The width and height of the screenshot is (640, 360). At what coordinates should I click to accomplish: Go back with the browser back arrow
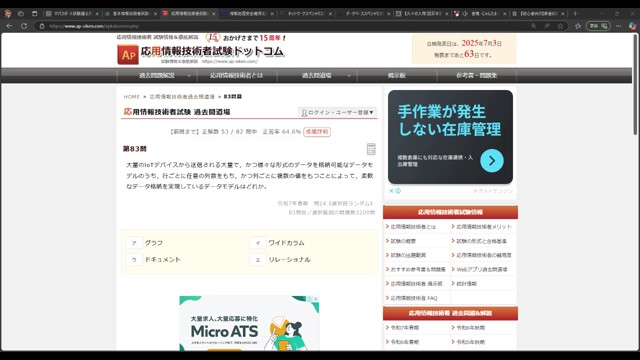point(9,26)
